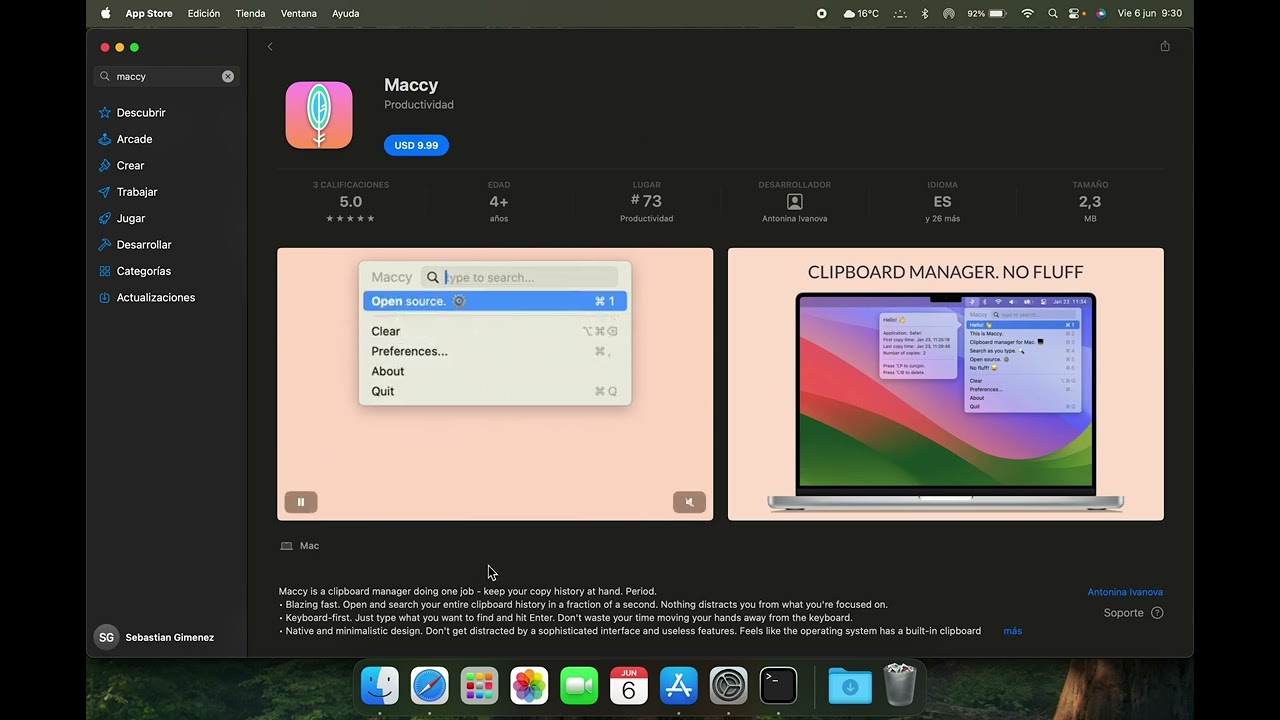This screenshot has height=720, width=1280.
Task: Open the Bluetooth menu bar icon
Action: 925,13
